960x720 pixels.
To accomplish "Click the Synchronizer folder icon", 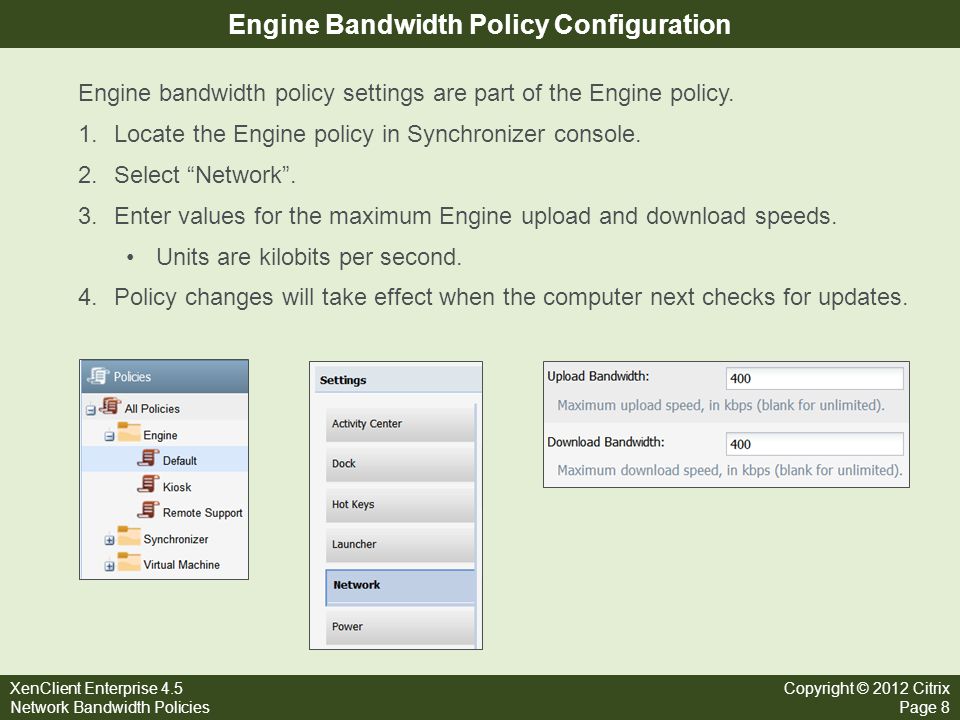I will [x=129, y=536].
